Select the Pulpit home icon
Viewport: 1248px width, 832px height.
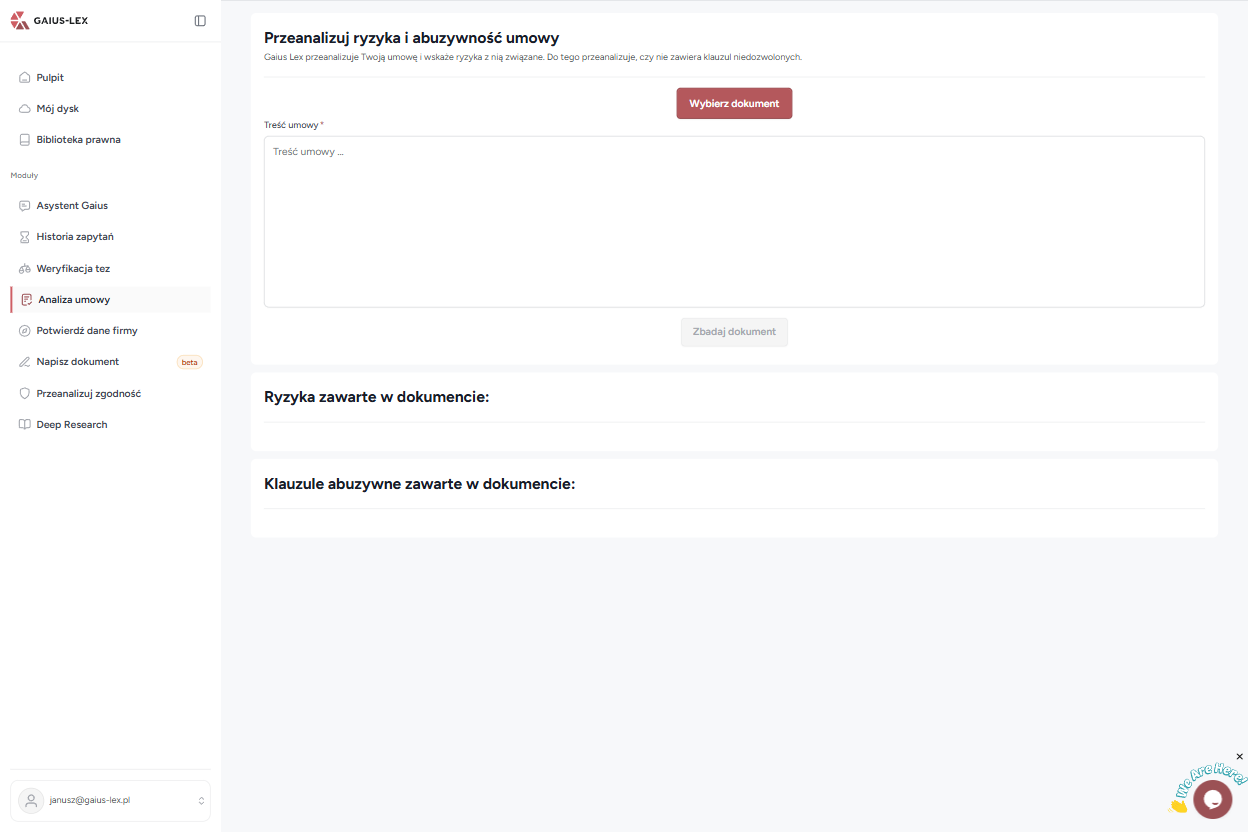[x=22, y=77]
